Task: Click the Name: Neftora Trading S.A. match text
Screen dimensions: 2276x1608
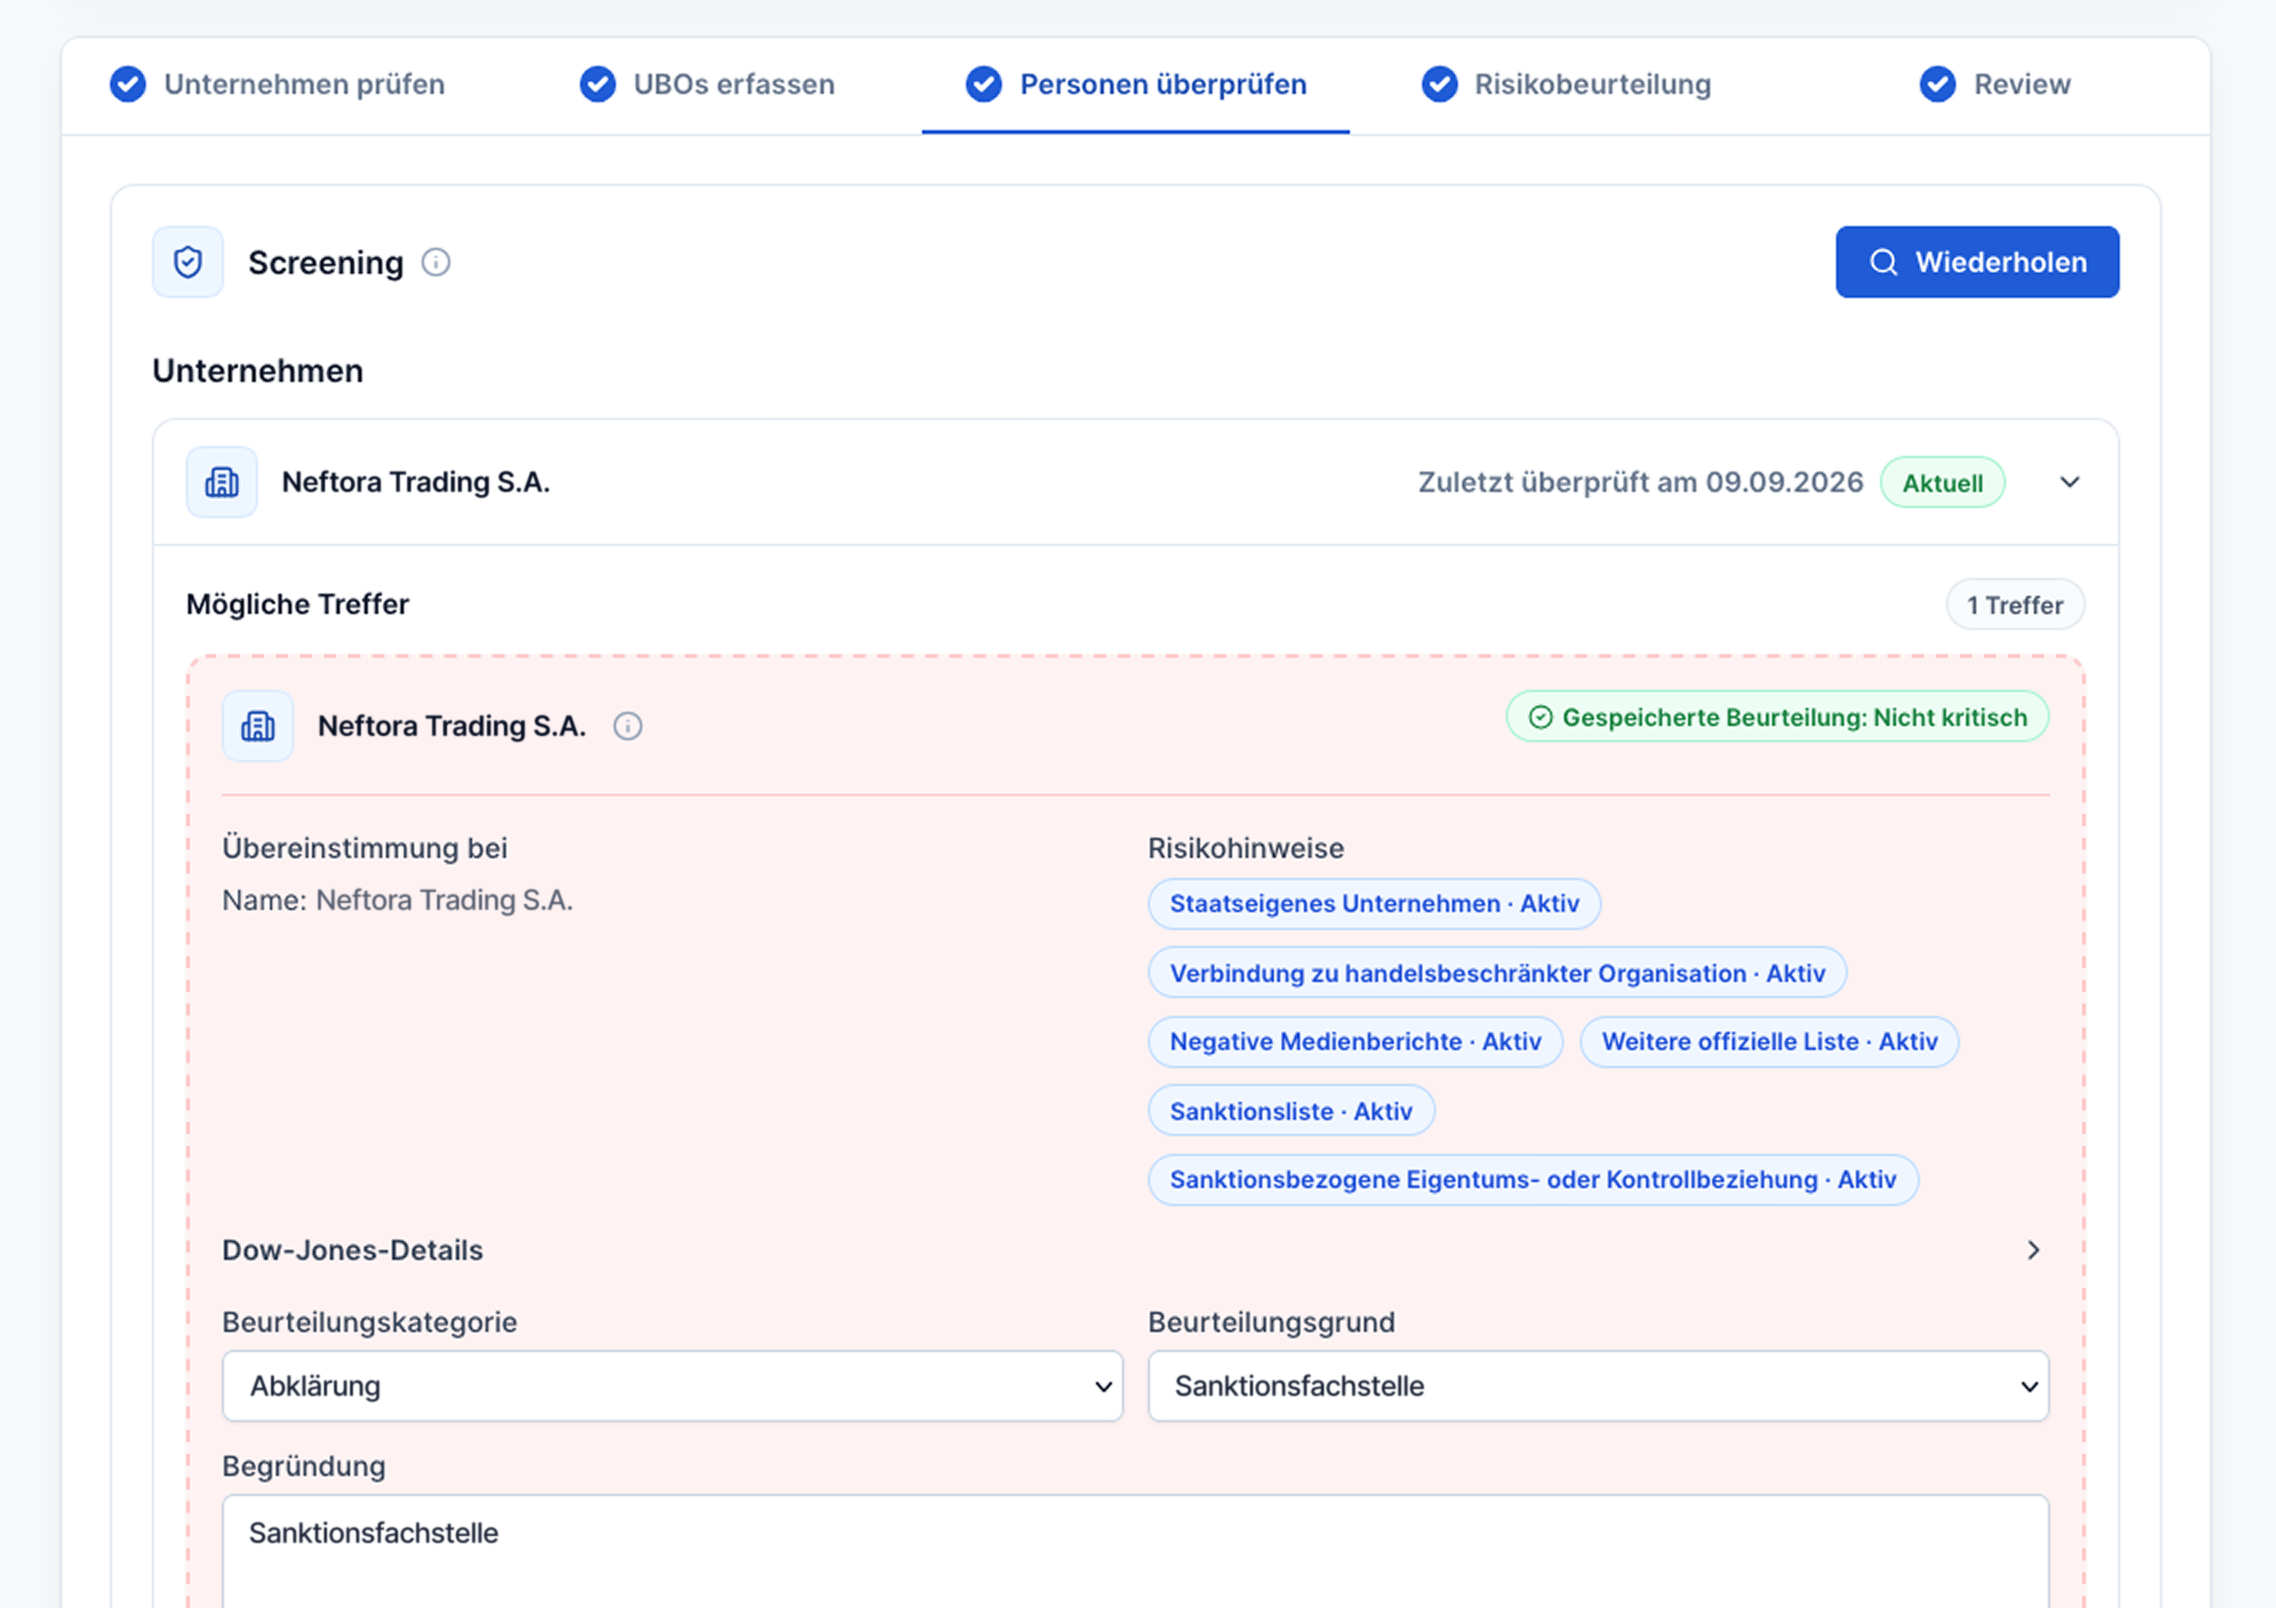Action: tap(397, 900)
